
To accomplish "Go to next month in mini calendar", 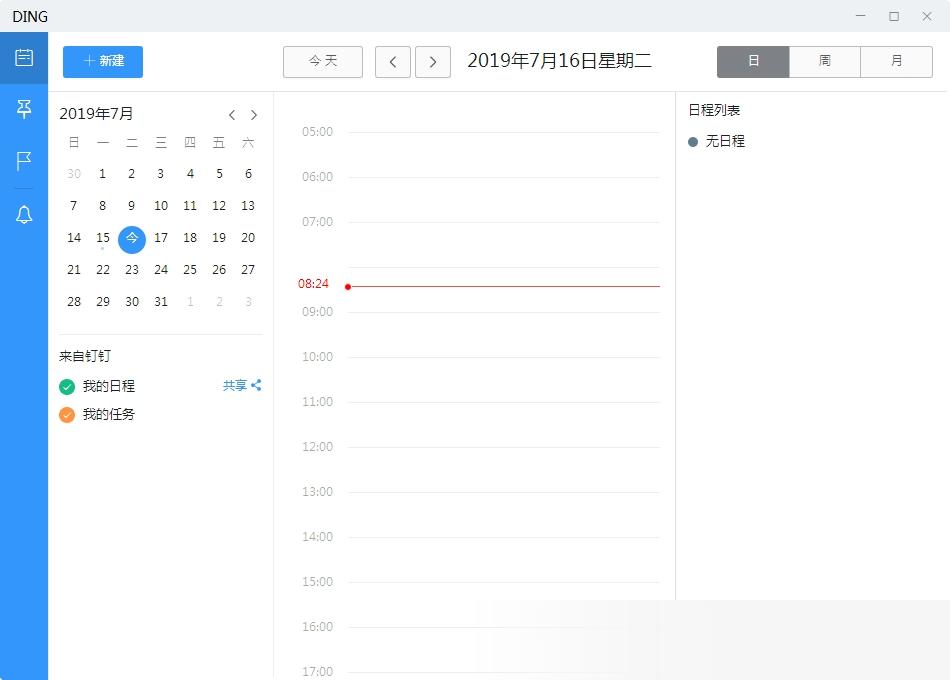I will pyautogui.click(x=254, y=115).
